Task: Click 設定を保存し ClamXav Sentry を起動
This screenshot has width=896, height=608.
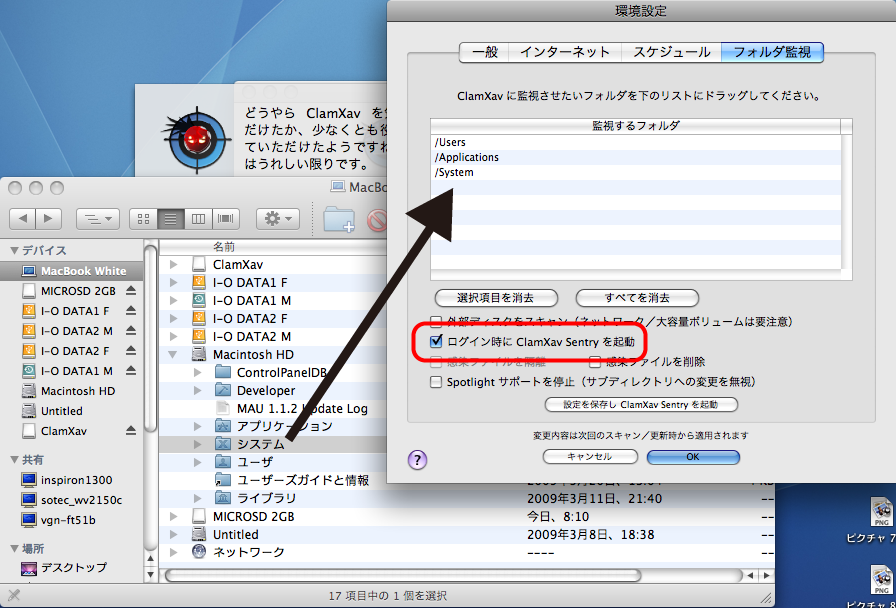Action: point(641,405)
